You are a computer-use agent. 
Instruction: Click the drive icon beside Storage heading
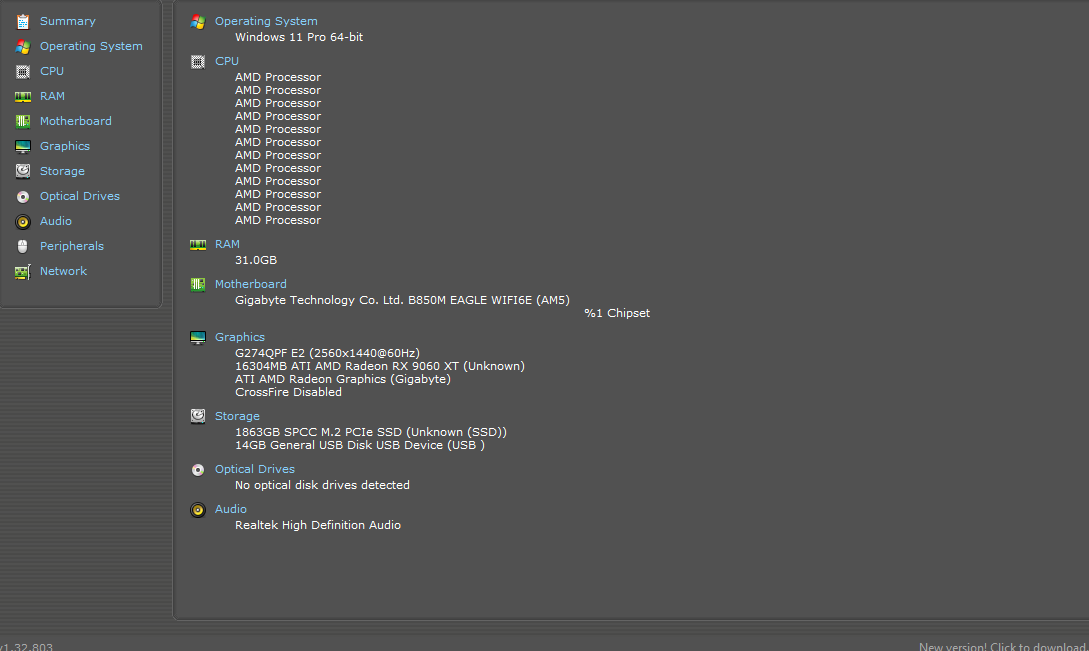(198, 416)
